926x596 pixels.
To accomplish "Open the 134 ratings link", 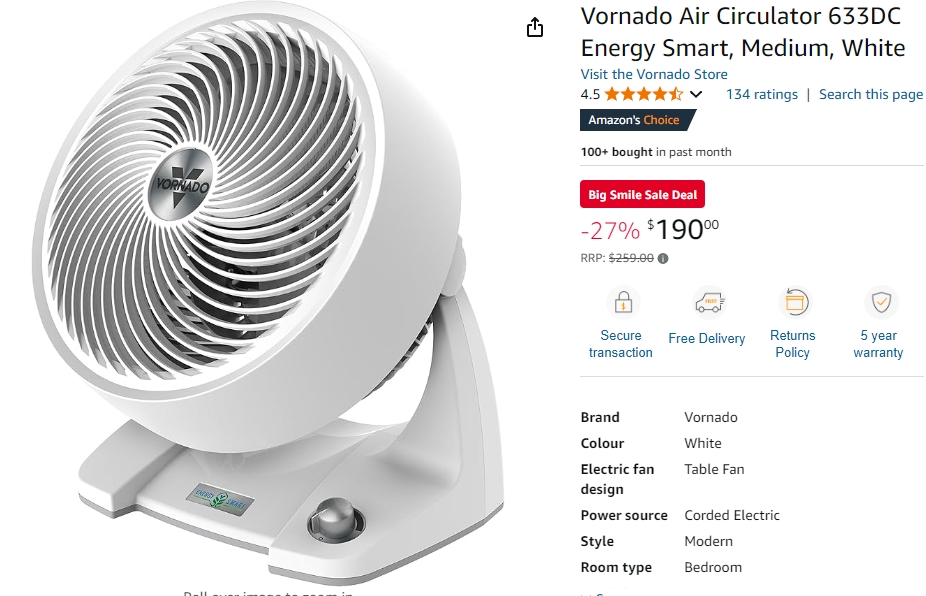I will 762,94.
